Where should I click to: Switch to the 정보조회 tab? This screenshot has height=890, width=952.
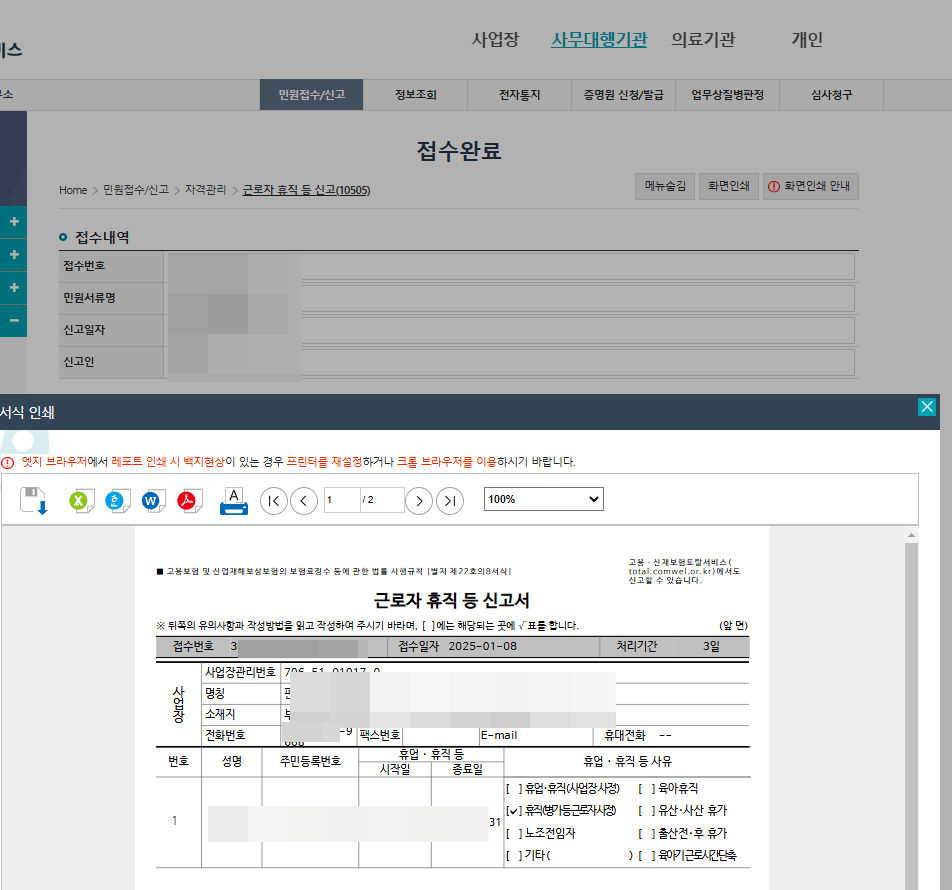[x=414, y=95]
